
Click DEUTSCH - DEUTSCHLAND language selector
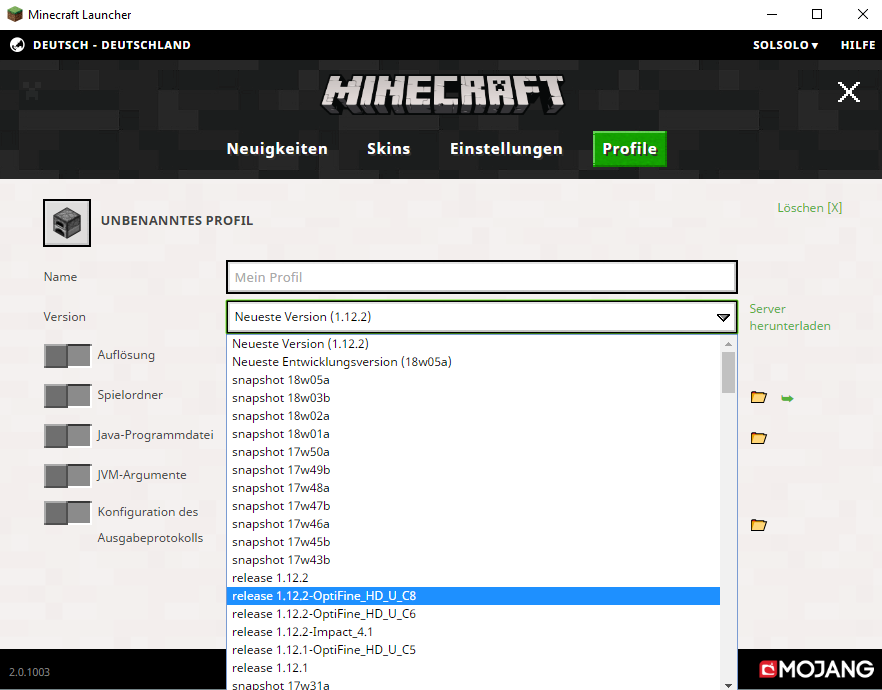pos(111,45)
